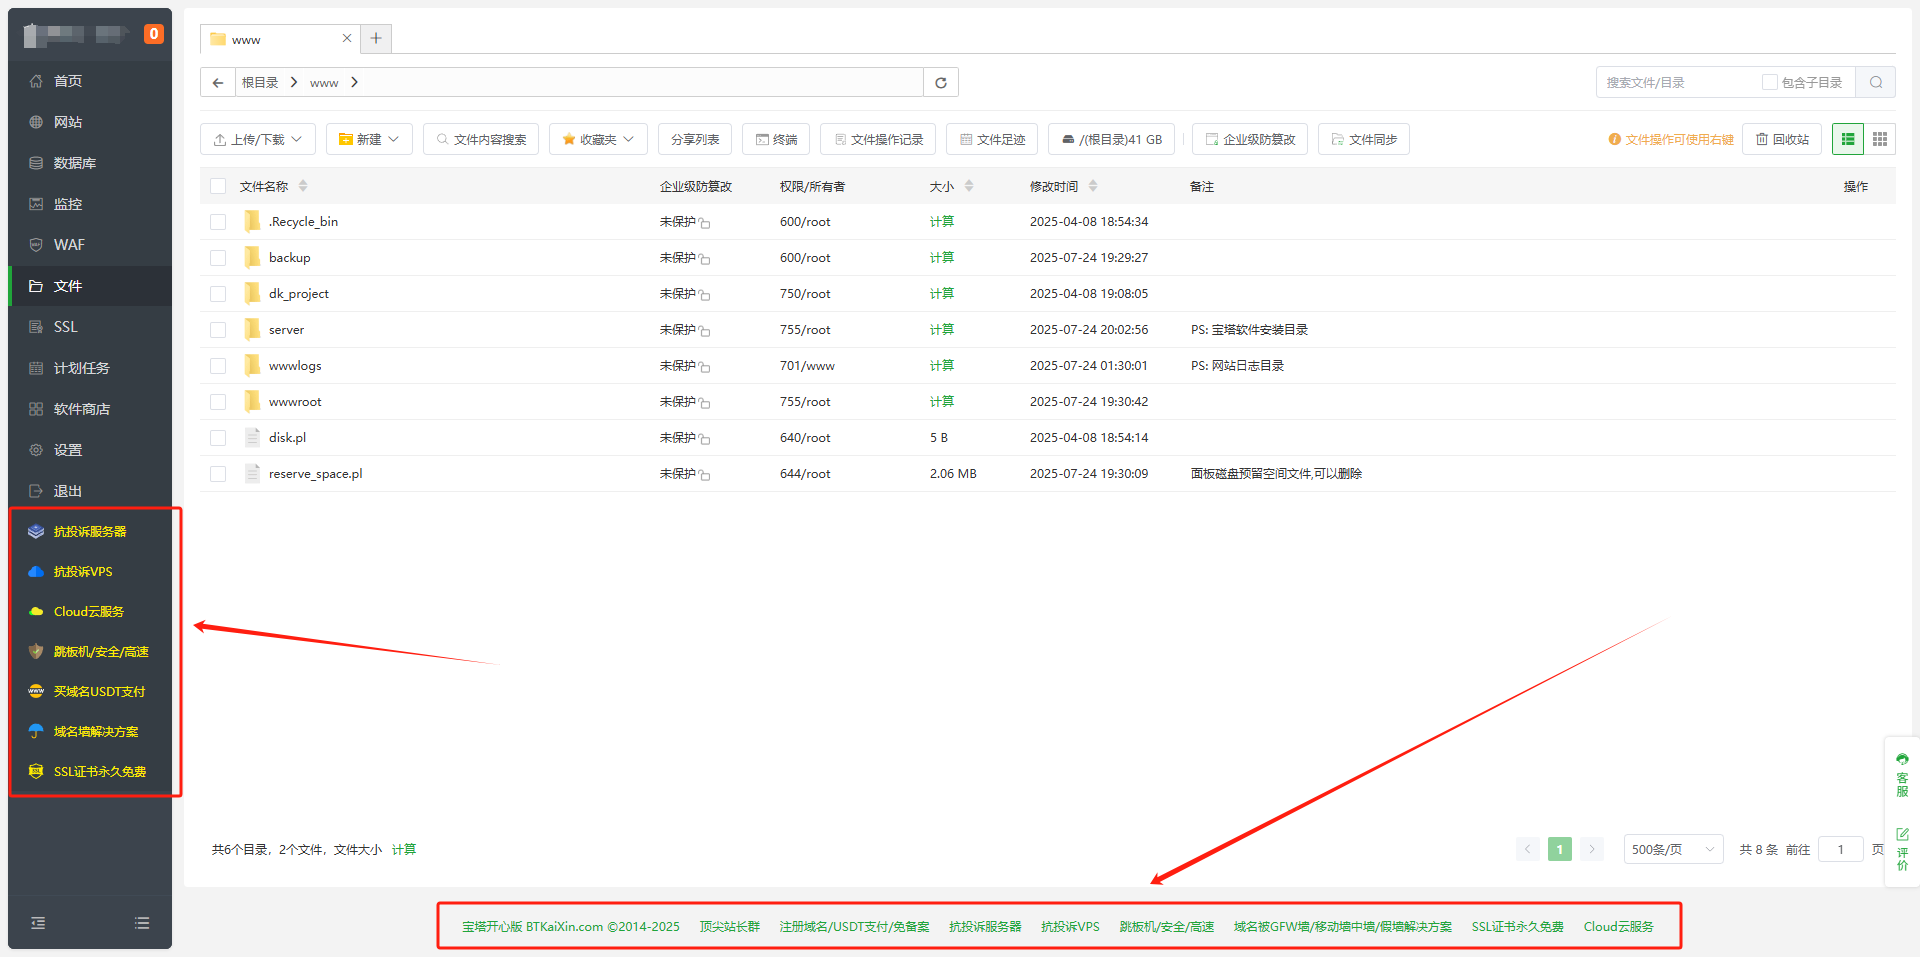Click the SSL shield icon in sidebar
This screenshot has width=1920, height=957.
pyautogui.click(x=36, y=327)
